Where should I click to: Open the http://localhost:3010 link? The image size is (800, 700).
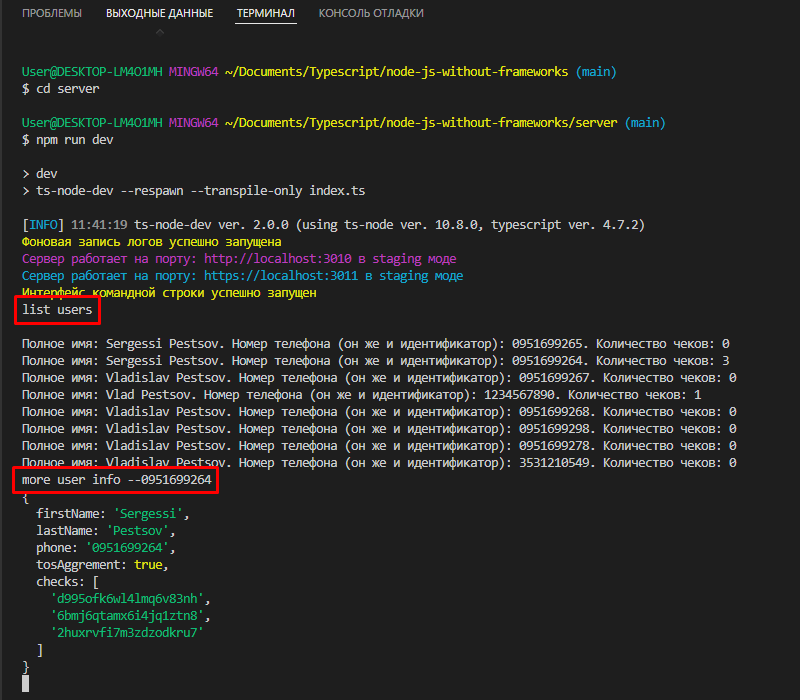pos(278,259)
